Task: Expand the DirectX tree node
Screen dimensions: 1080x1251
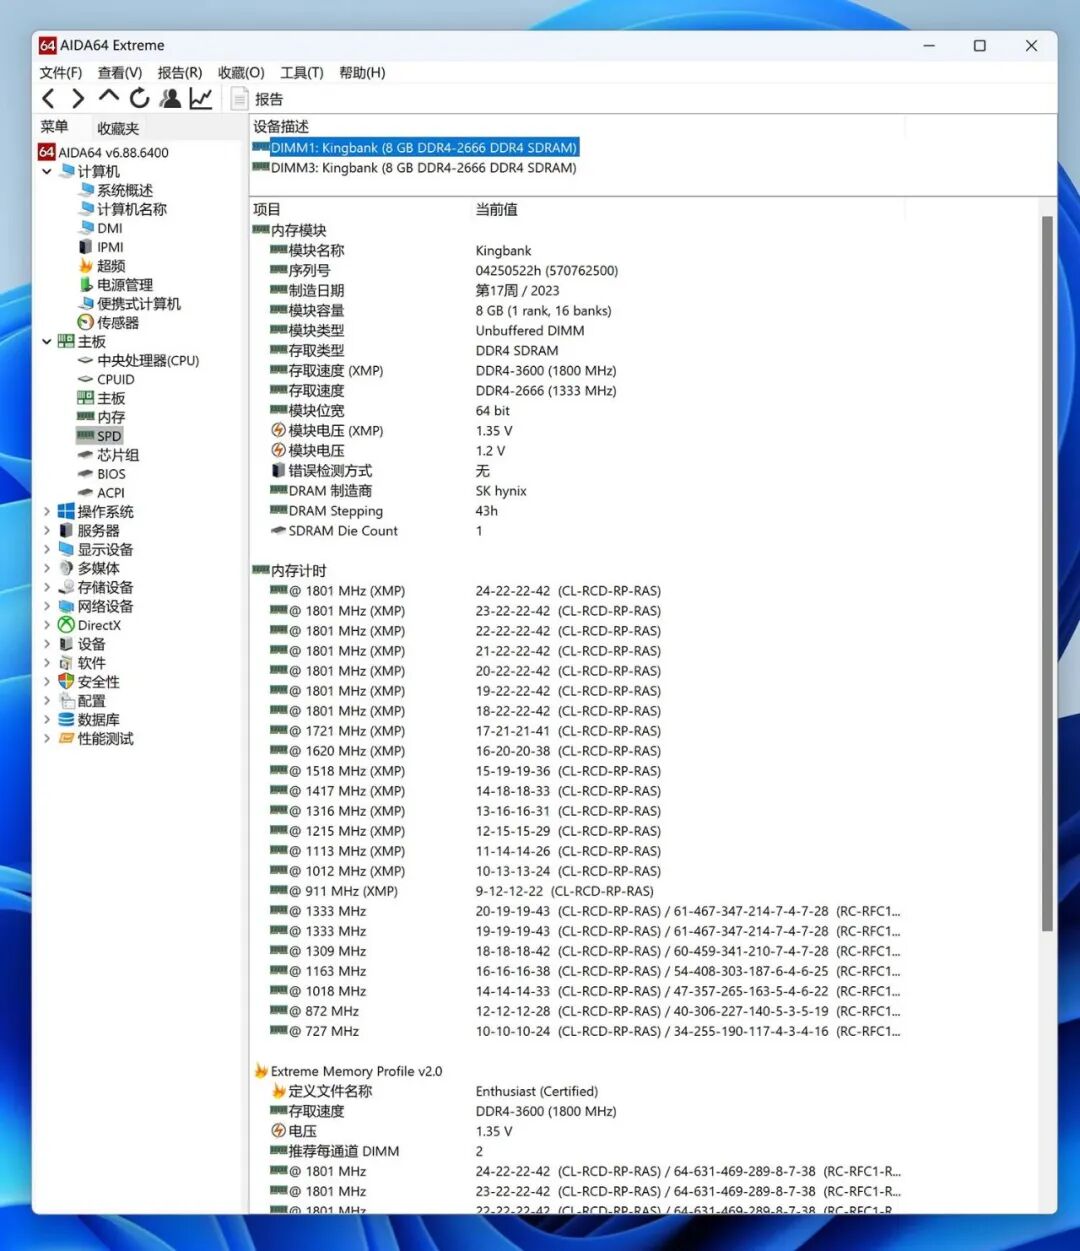Action: click(x=47, y=625)
